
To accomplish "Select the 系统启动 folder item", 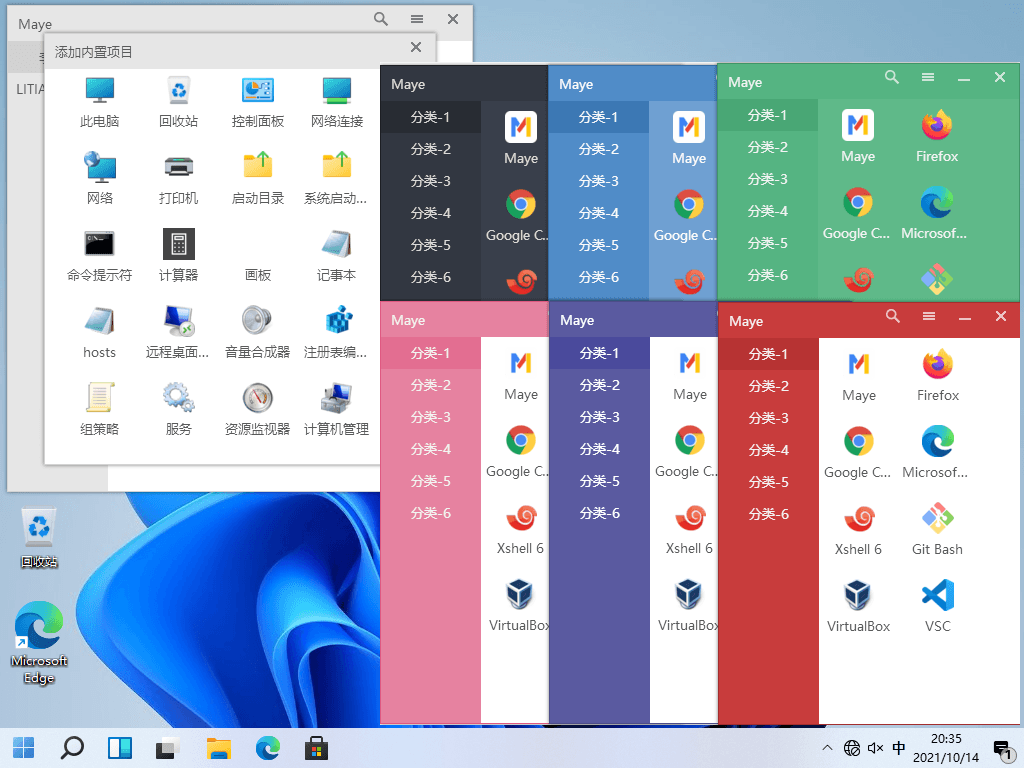I will [x=336, y=178].
